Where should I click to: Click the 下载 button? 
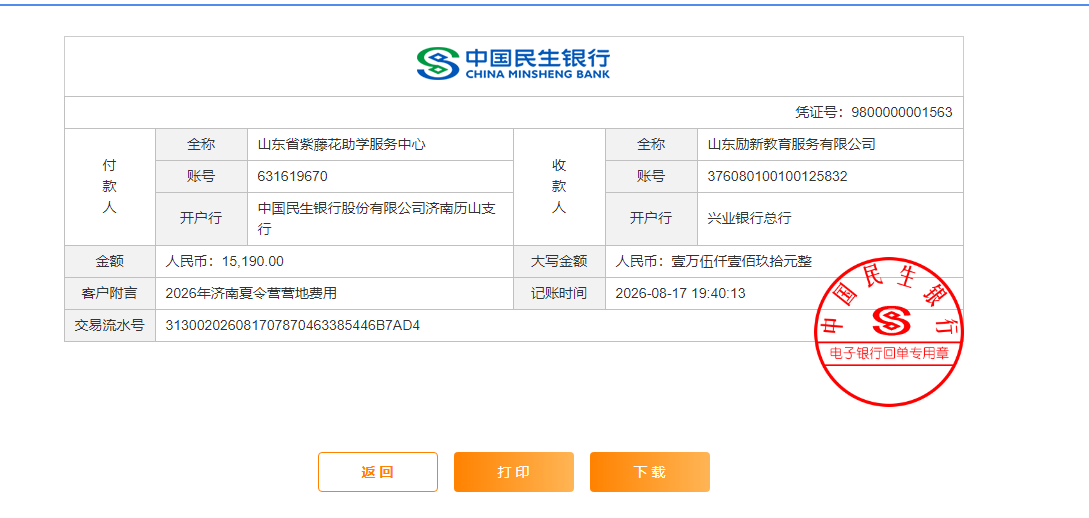tap(650, 472)
